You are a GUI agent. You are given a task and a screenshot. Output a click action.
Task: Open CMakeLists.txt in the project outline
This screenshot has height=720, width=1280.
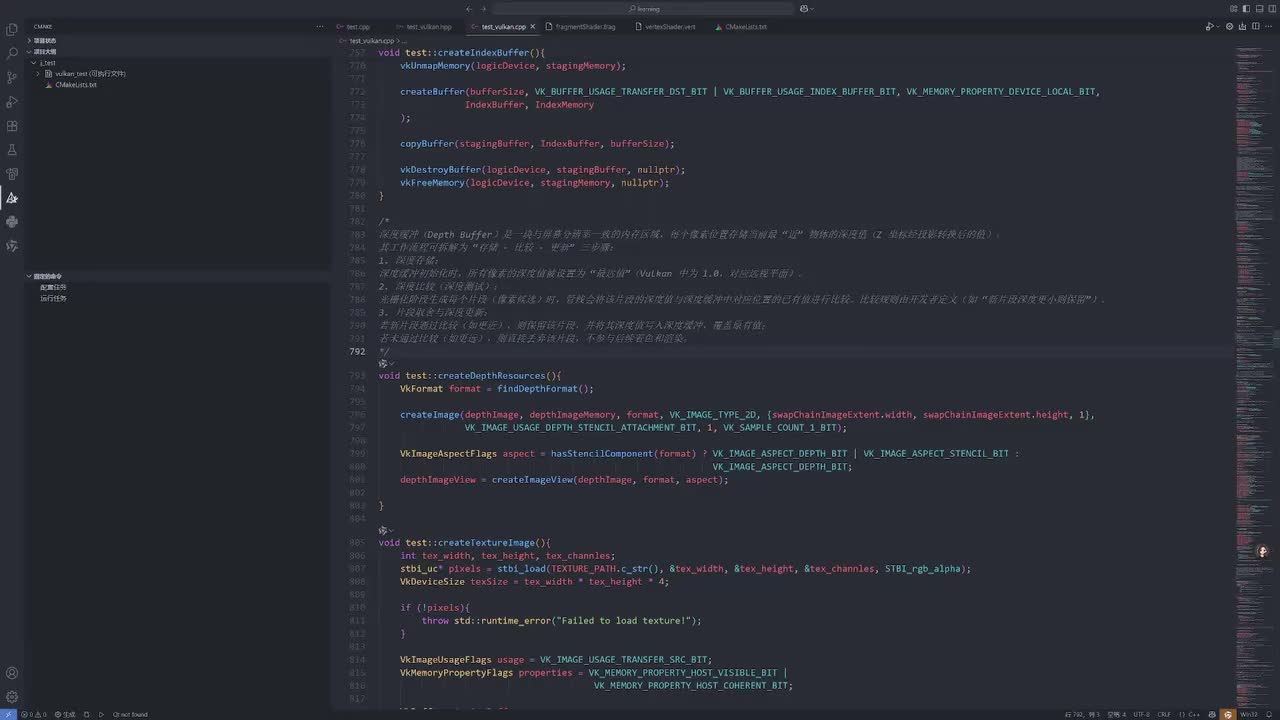[76, 85]
